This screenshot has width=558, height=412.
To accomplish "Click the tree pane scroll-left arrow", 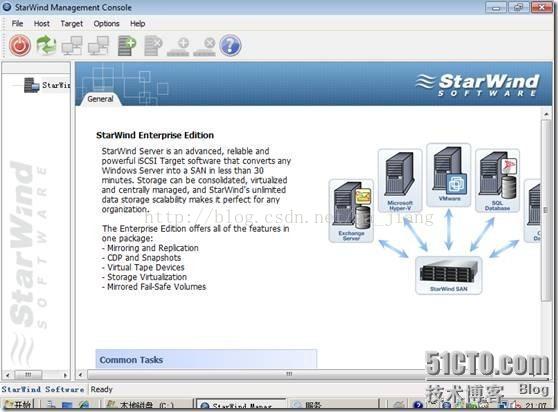I will (x=7, y=375).
